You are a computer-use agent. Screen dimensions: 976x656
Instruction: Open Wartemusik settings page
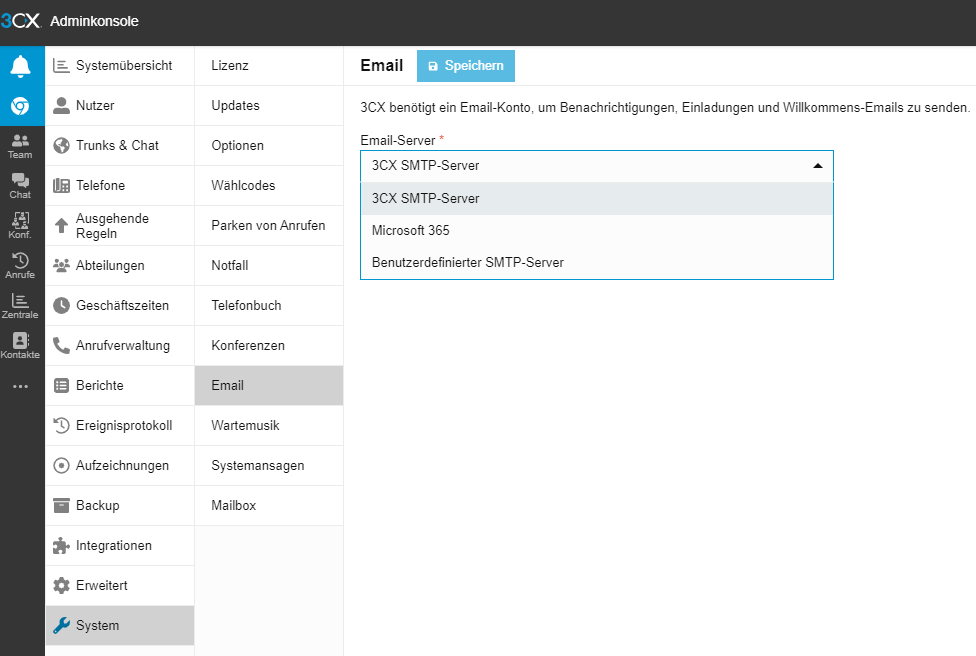[x=269, y=426]
